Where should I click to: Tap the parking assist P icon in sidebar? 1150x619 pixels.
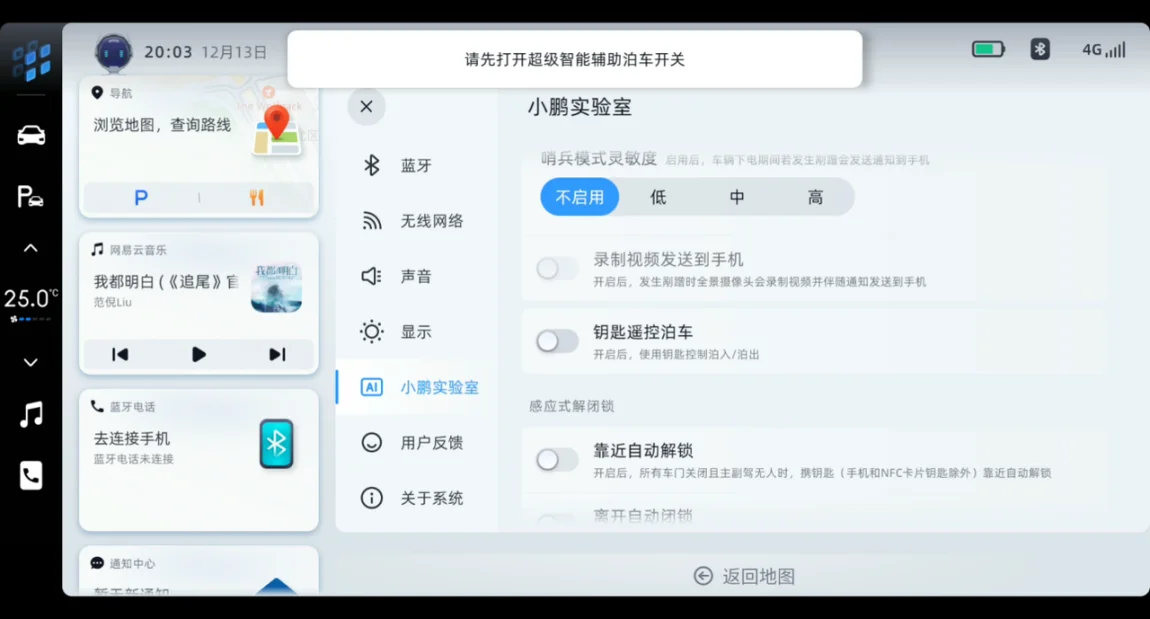tap(30, 197)
